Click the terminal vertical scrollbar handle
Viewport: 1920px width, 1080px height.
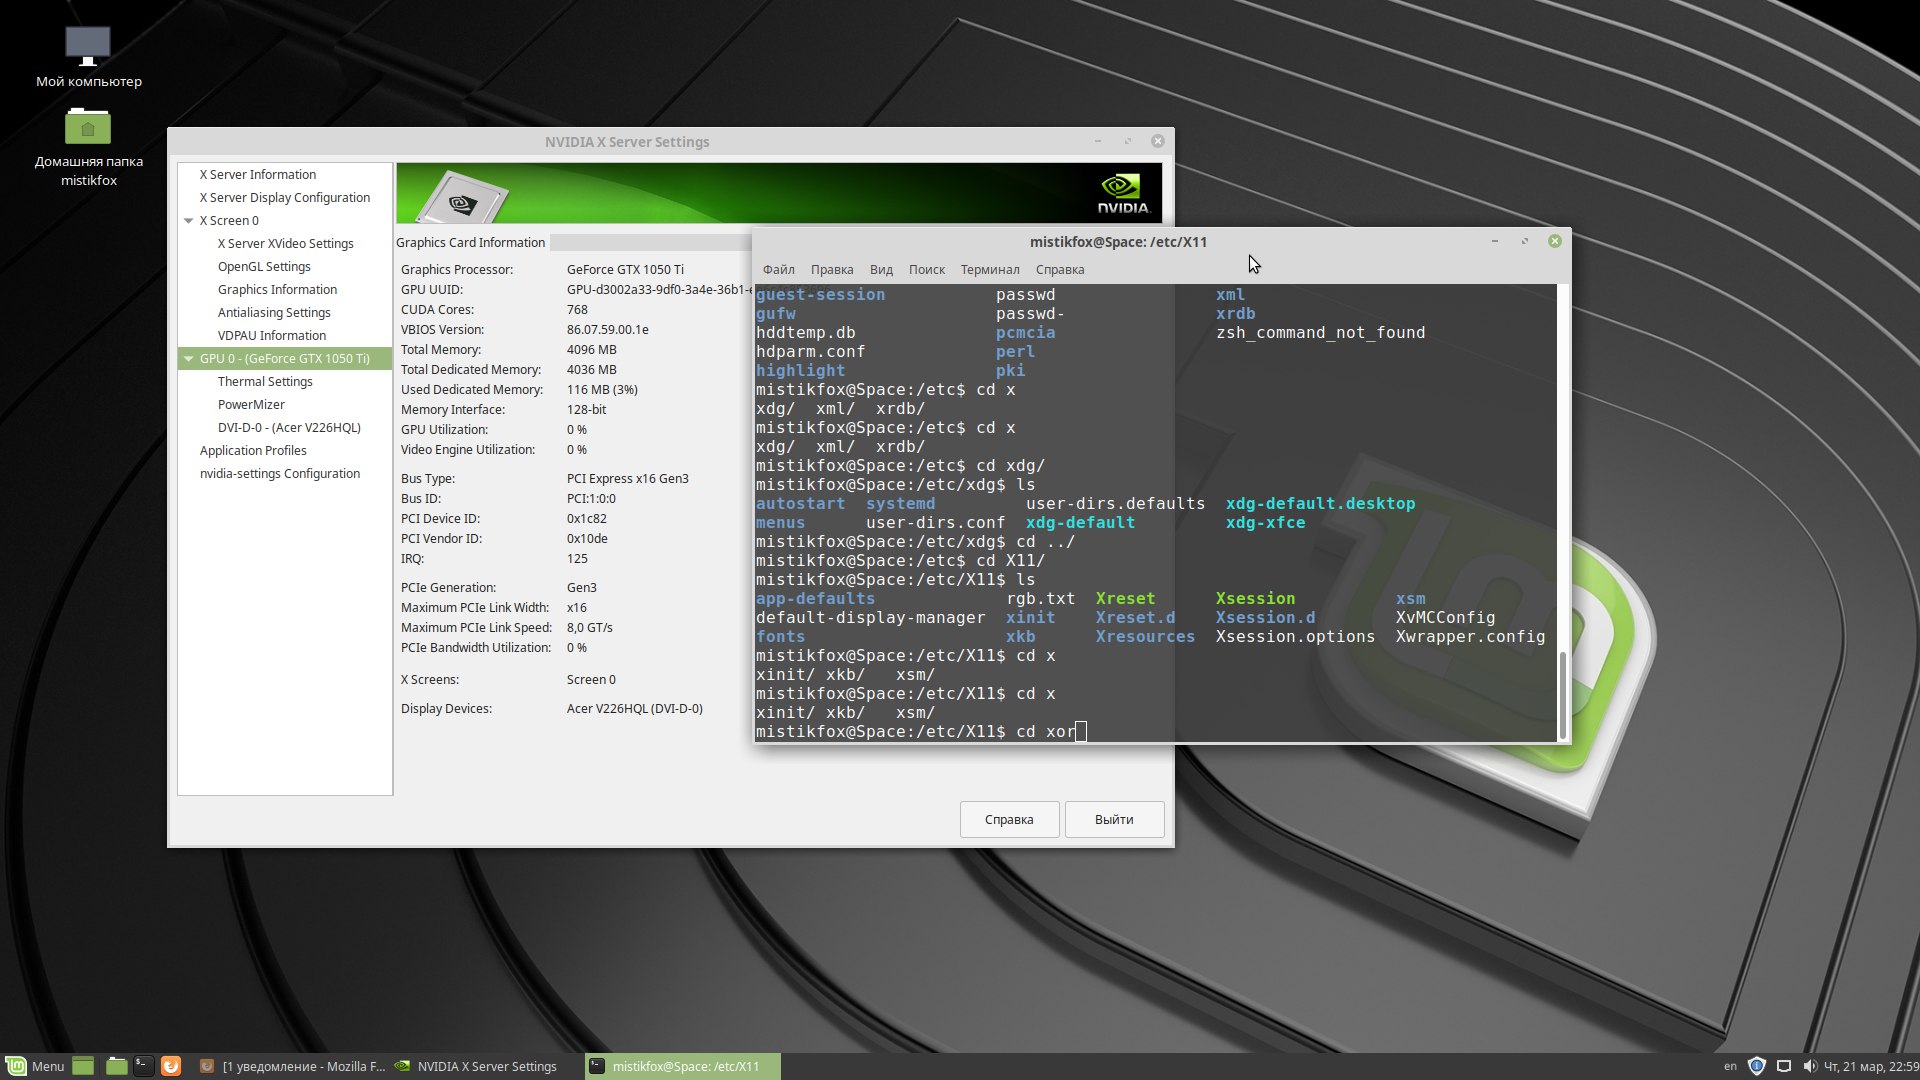(x=1564, y=695)
